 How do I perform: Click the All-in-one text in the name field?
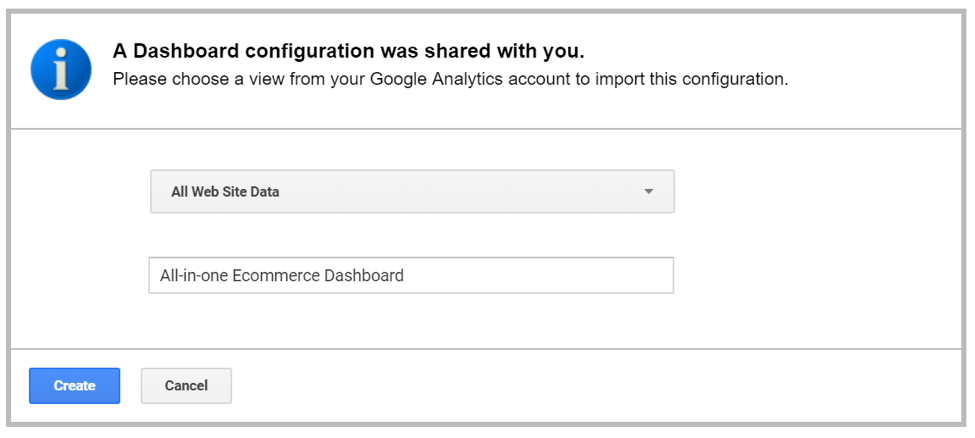coord(192,276)
